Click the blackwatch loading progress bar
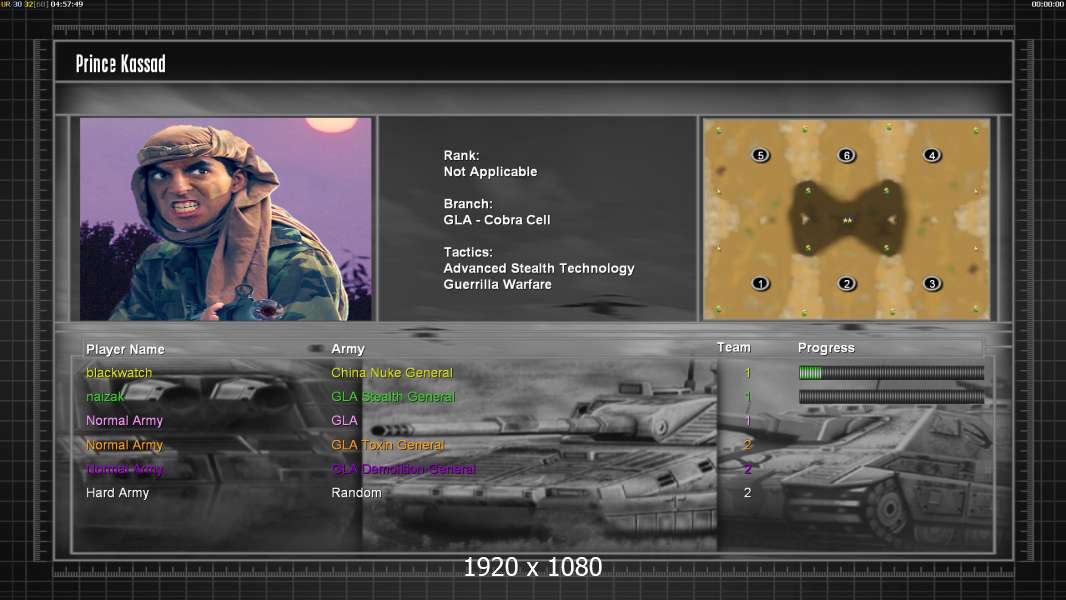 891,372
